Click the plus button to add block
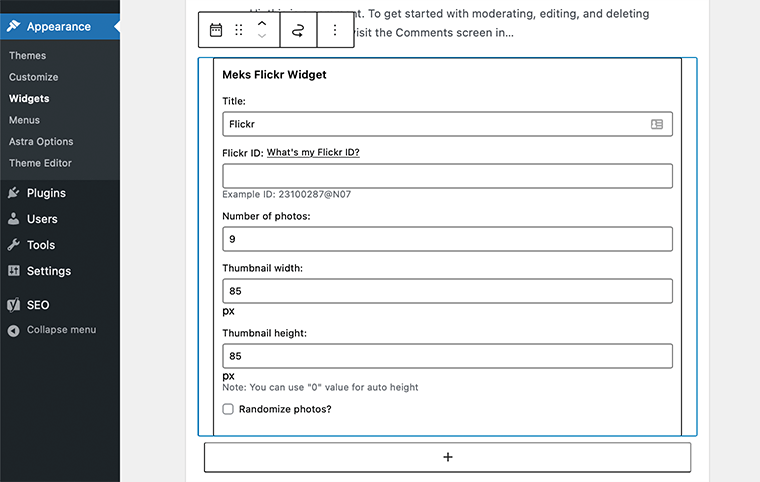The width and height of the screenshot is (760, 482). [447, 457]
